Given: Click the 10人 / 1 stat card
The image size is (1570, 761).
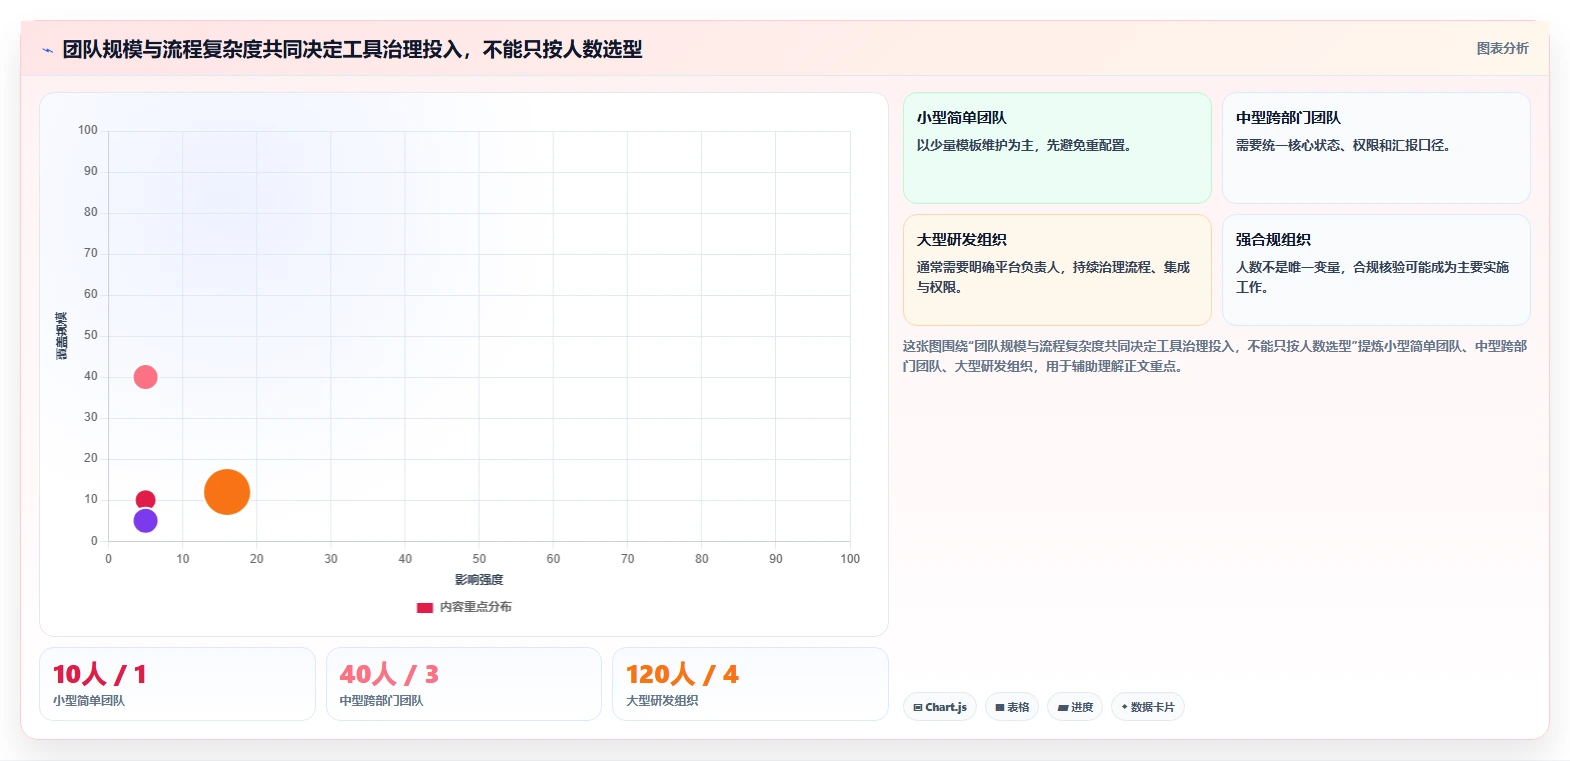Looking at the screenshot, I should (x=177, y=684).
